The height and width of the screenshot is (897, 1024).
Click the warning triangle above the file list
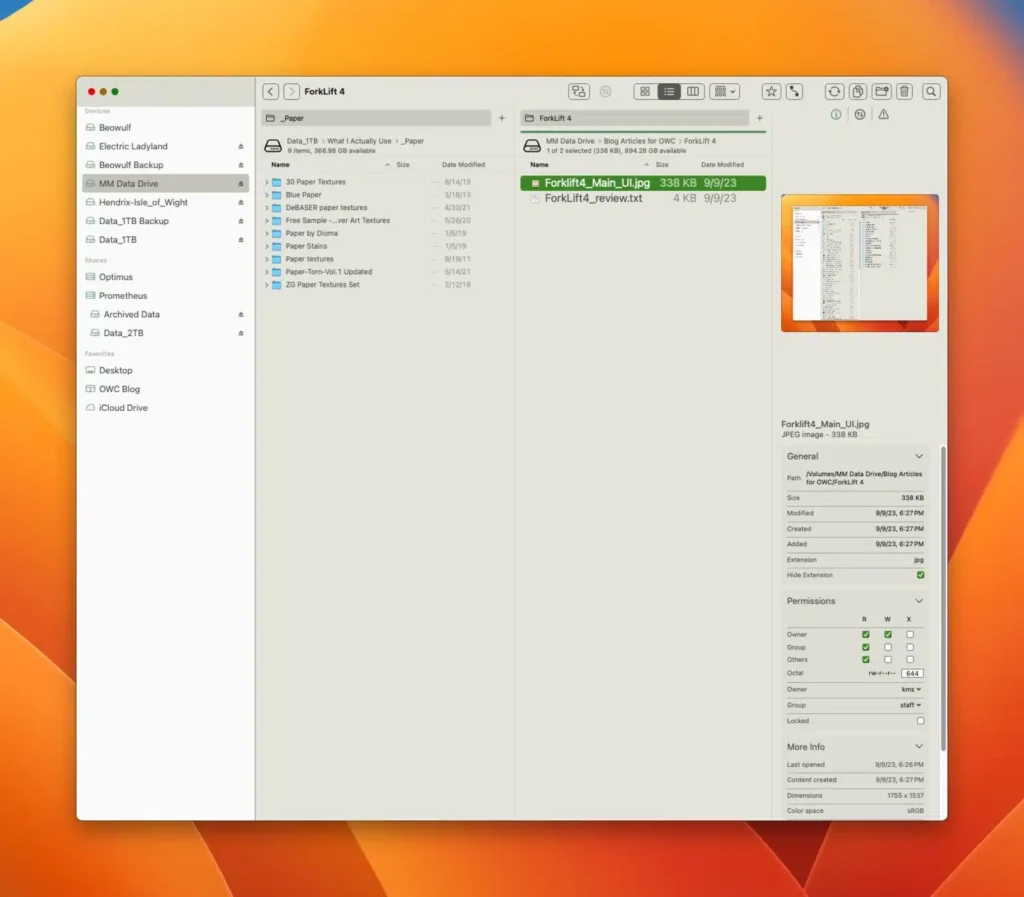point(881,114)
